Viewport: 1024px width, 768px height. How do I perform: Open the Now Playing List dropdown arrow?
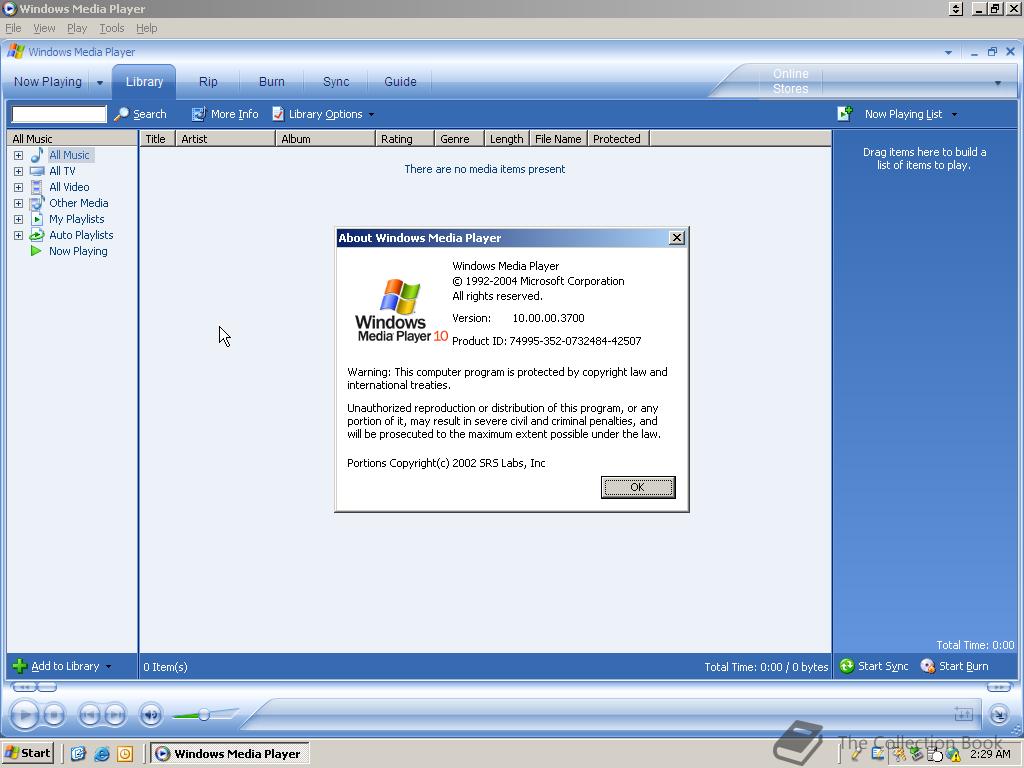[954, 115]
